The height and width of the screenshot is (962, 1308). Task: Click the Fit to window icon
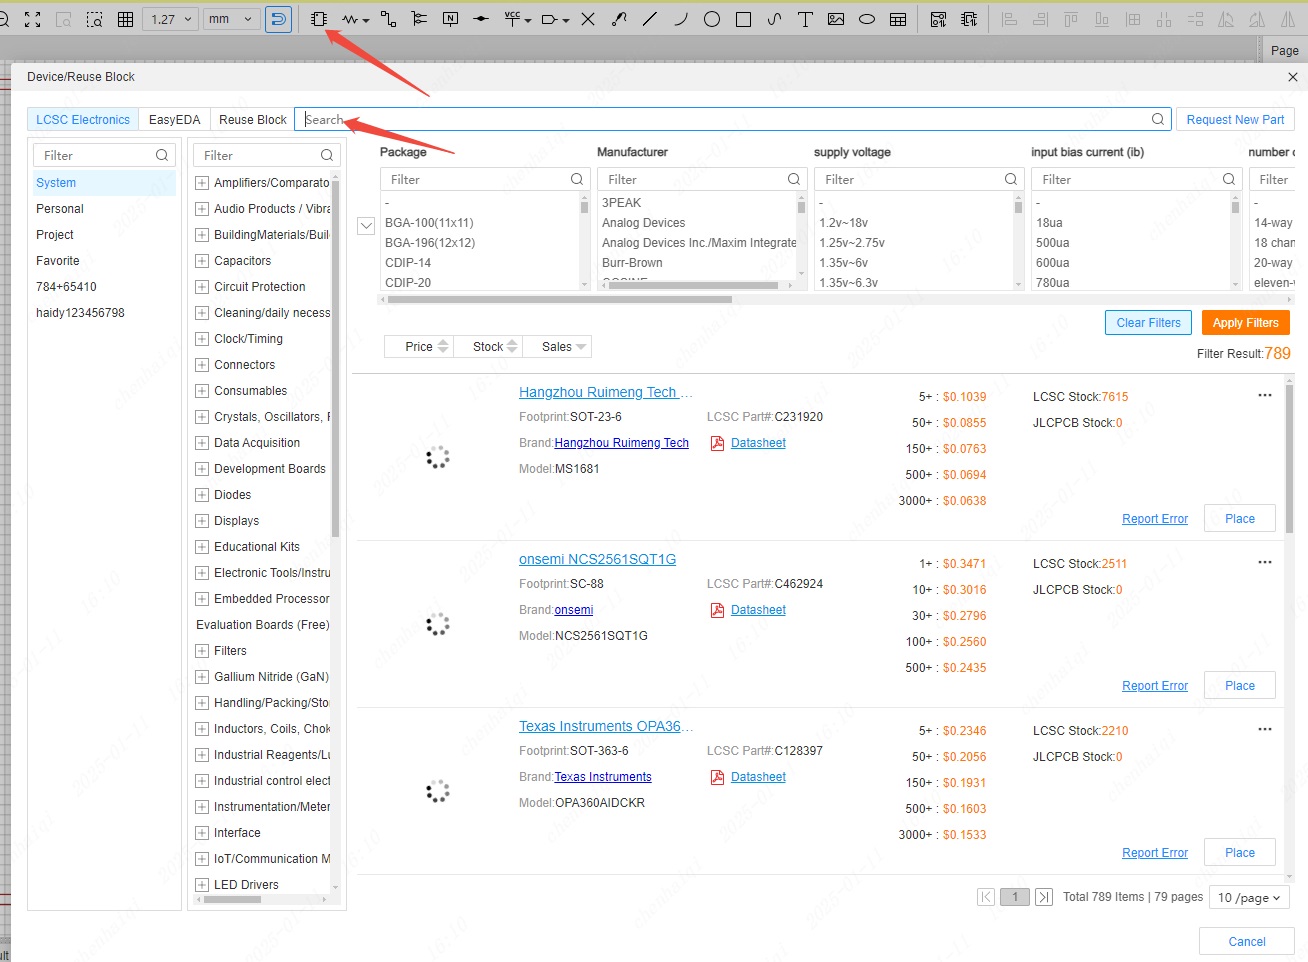[33, 19]
